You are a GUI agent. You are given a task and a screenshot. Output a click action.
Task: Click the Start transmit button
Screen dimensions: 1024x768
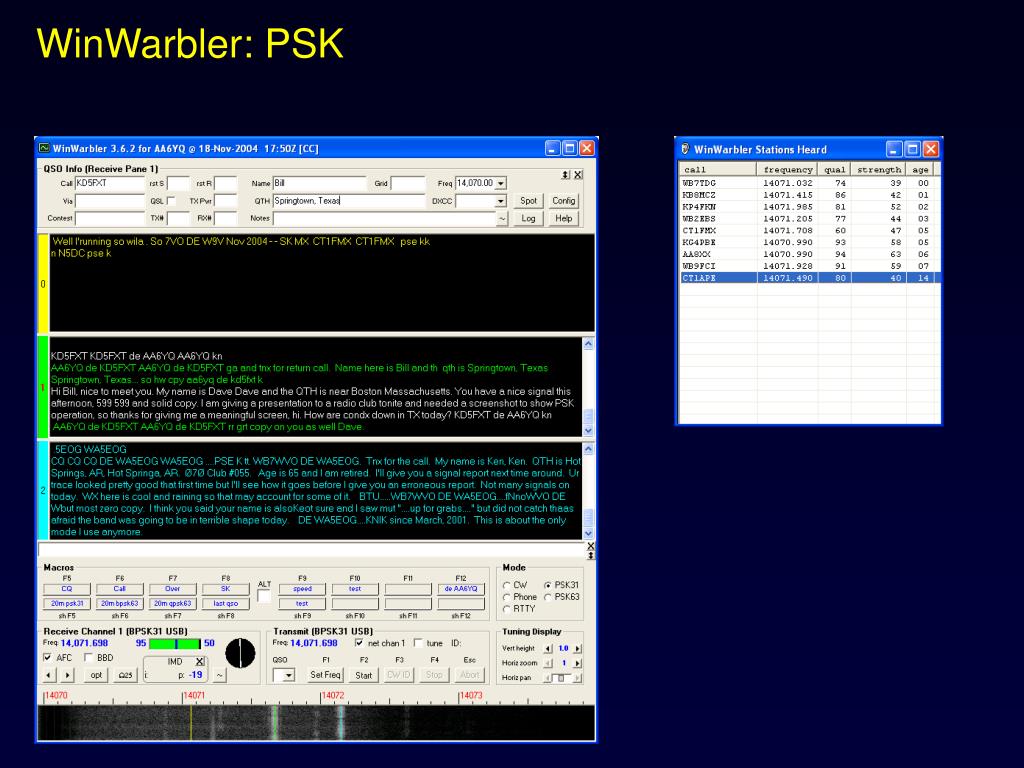[x=364, y=675]
